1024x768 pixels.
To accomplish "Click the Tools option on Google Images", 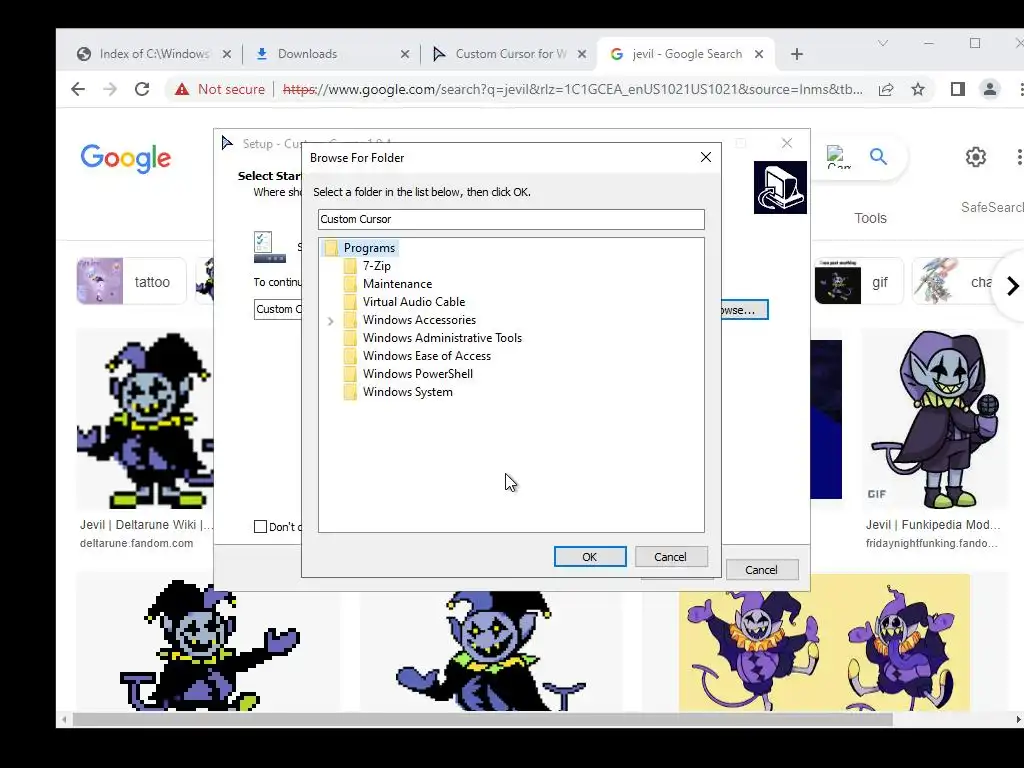I will point(871,218).
